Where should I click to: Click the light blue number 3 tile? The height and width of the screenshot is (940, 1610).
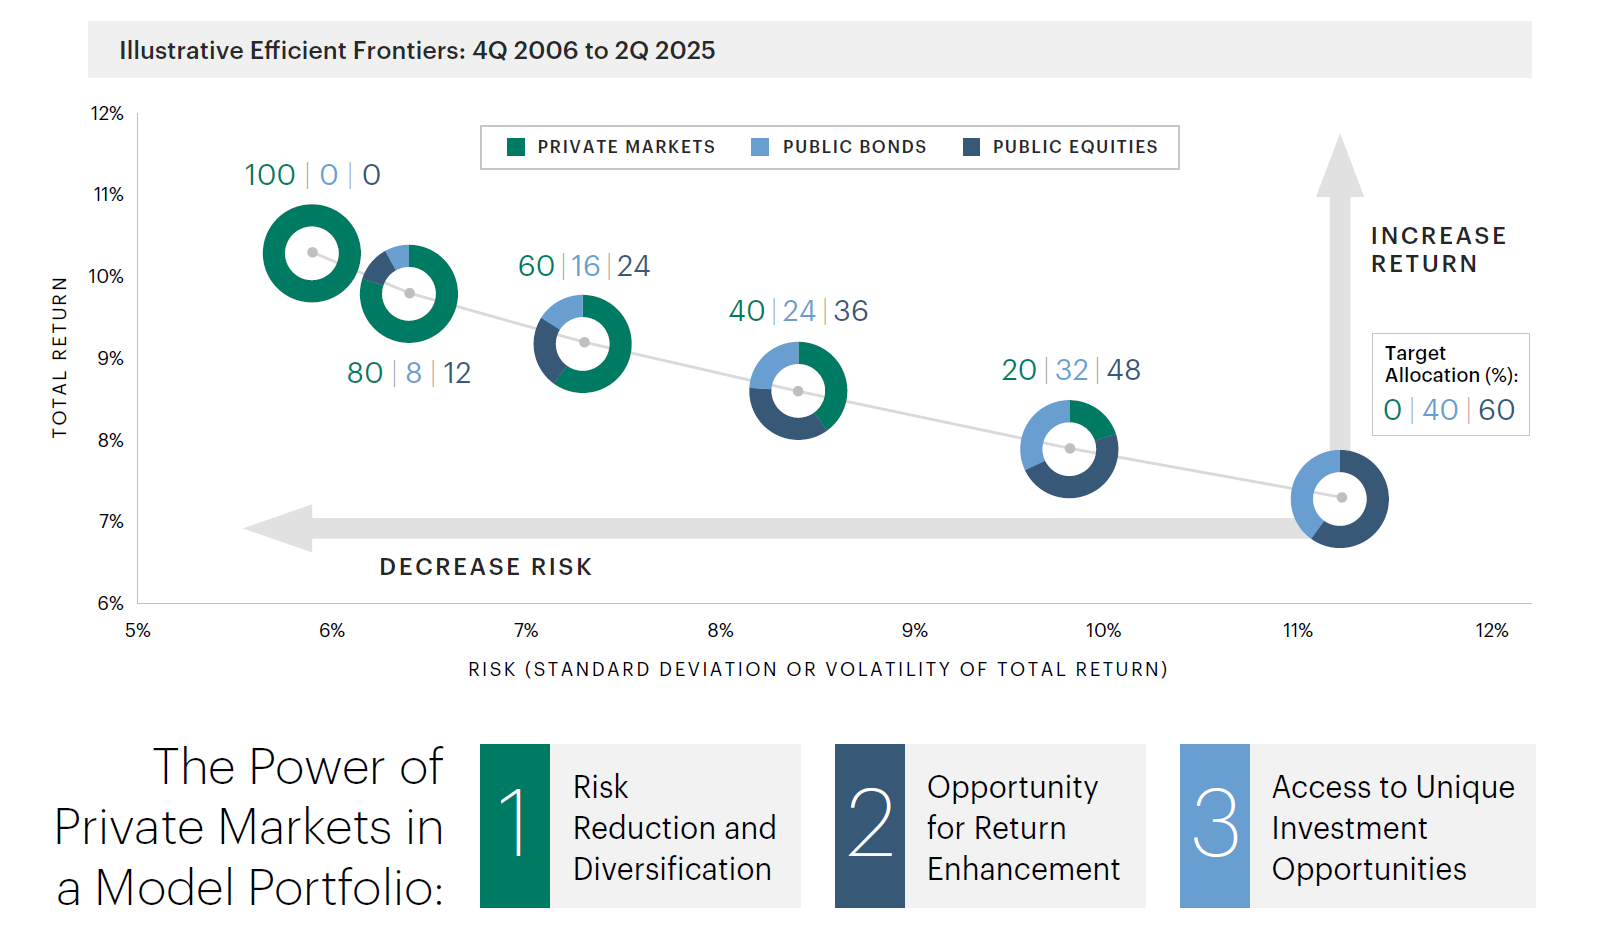[x=1215, y=825]
